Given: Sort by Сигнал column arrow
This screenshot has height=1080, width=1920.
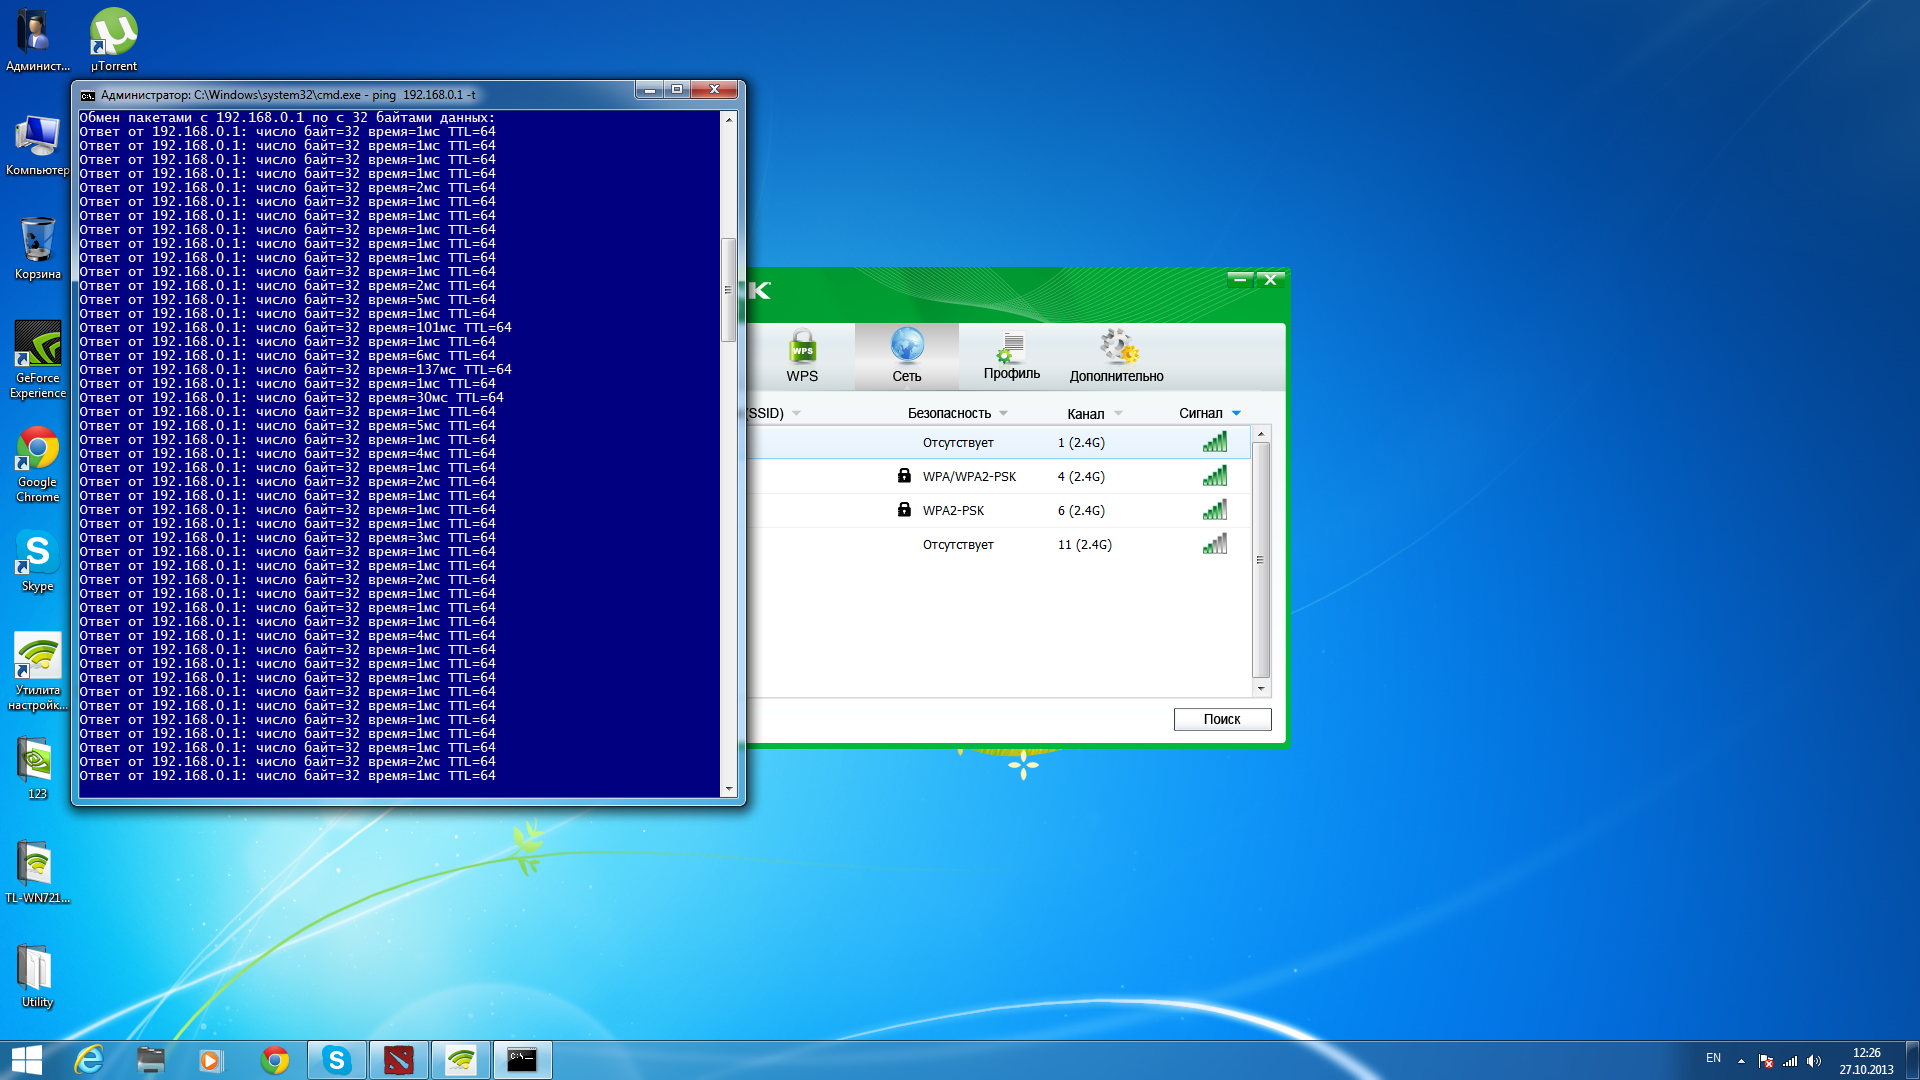Looking at the screenshot, I should [1236, 413].
